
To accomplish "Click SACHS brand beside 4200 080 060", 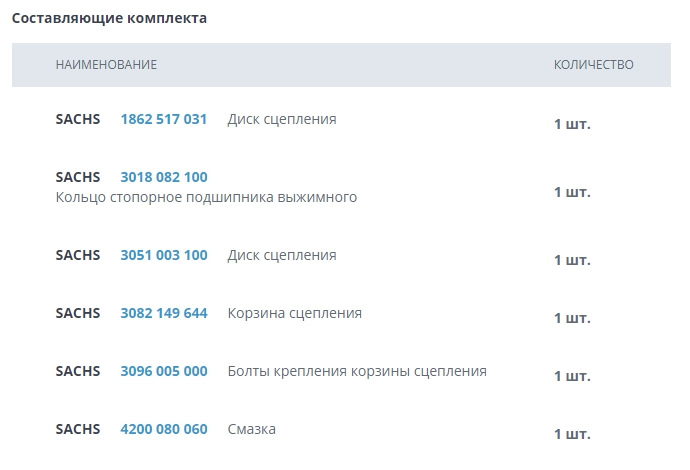I will point(78,429).
